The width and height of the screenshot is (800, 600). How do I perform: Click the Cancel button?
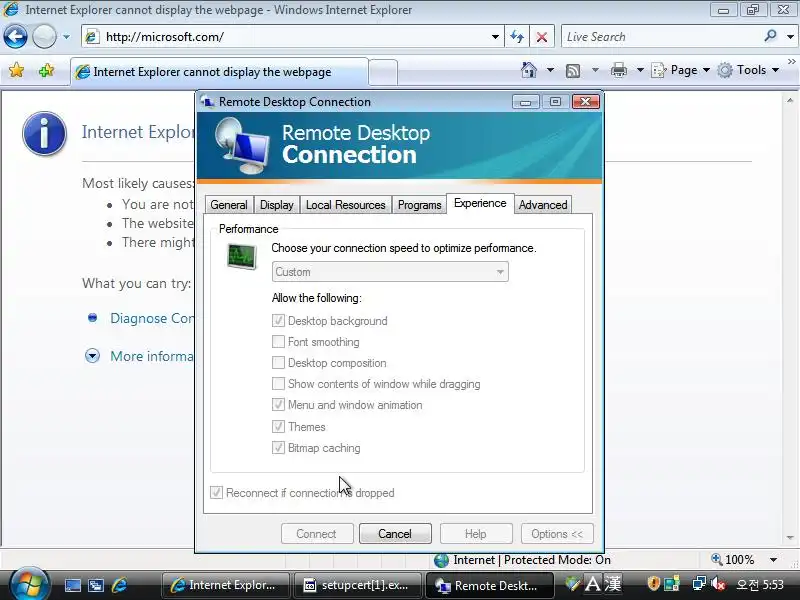[x=395, y=534]
